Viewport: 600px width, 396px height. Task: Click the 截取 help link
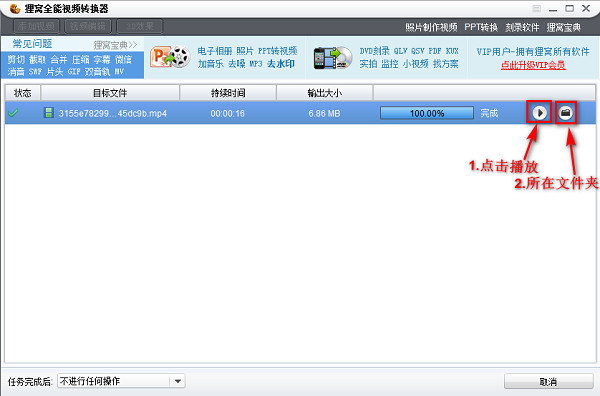click(38, 60)
